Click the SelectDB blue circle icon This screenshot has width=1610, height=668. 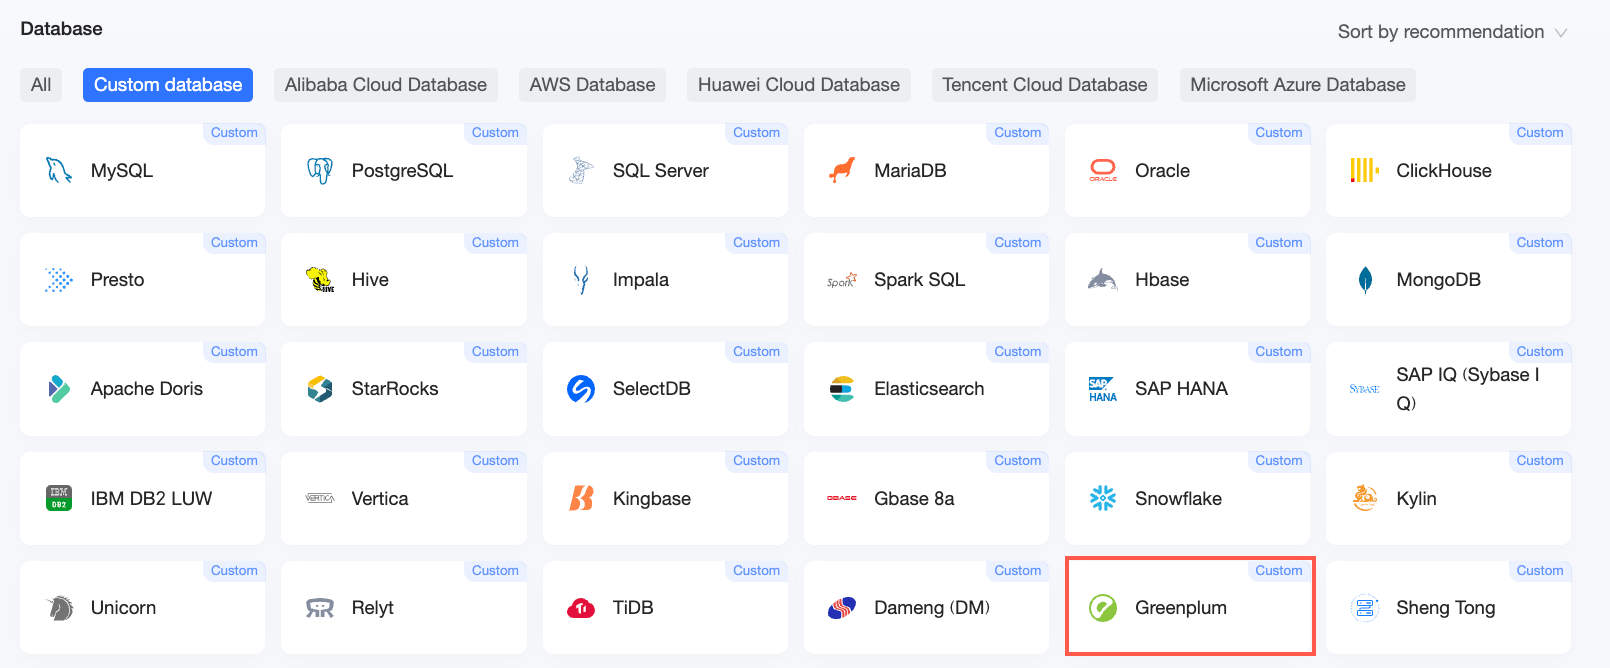tap(581, 389)
